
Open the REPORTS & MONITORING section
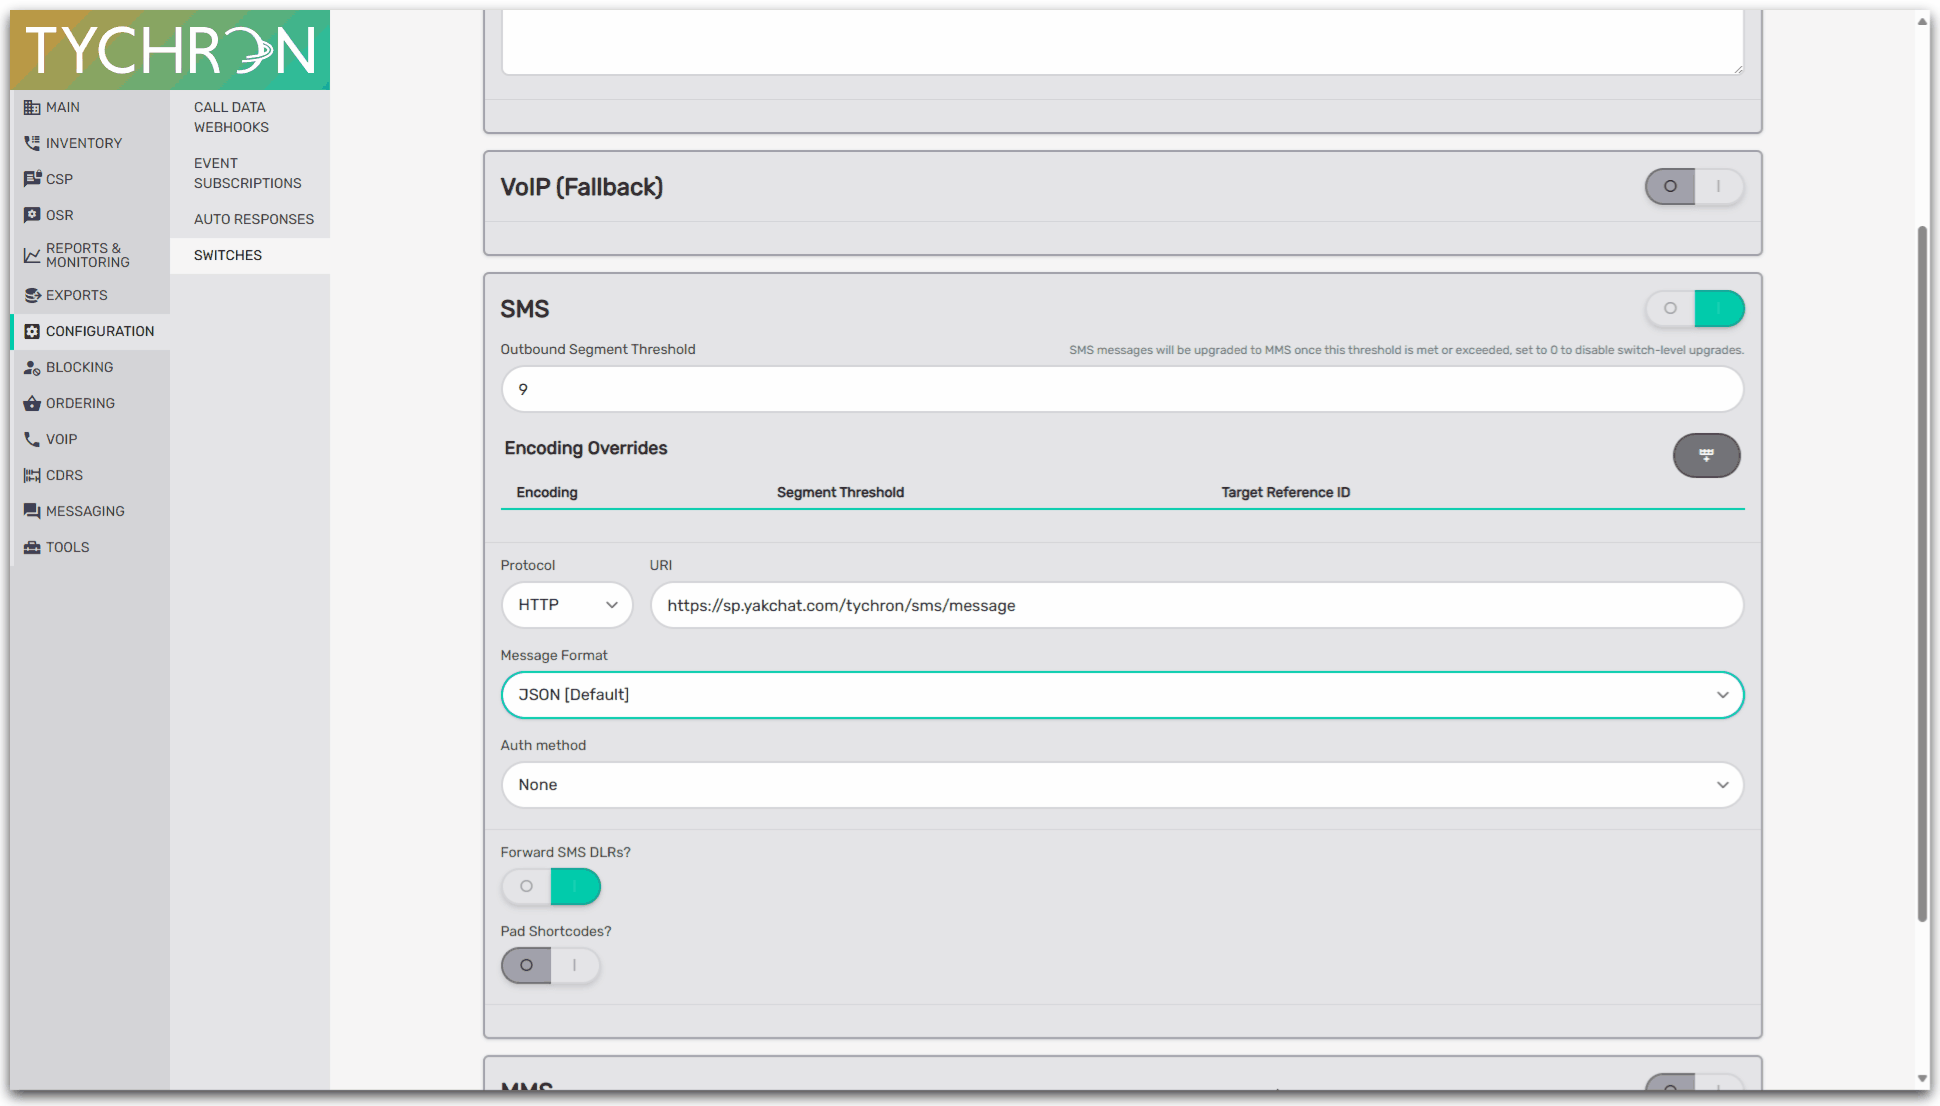pos(90,255)
